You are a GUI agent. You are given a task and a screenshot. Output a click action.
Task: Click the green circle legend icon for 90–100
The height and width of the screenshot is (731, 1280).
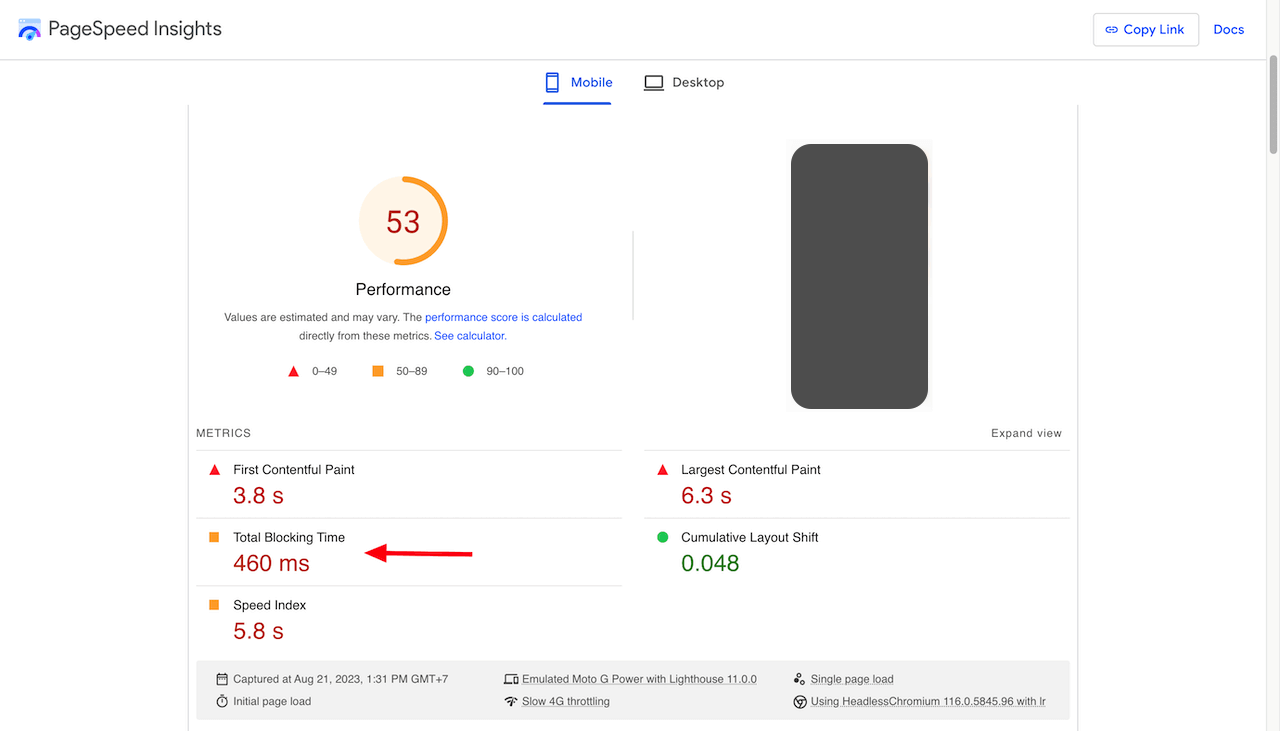pos(468,371)
